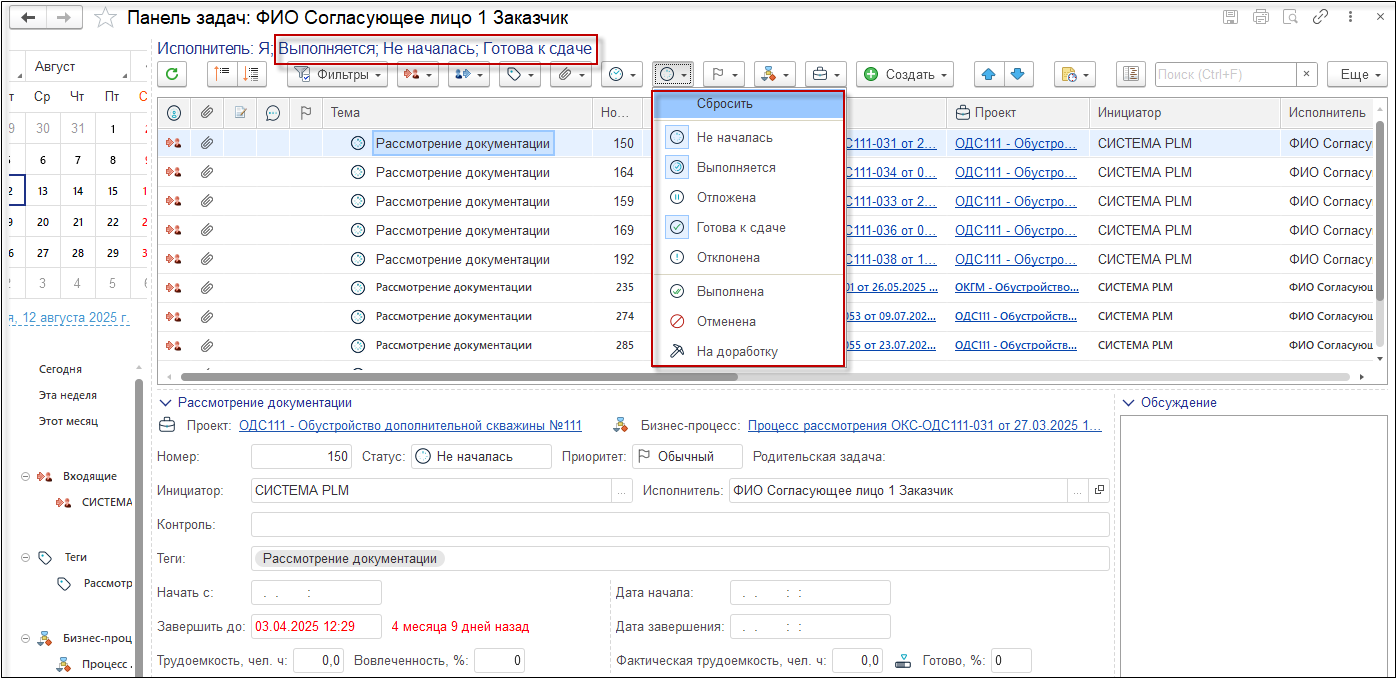Click the print icon in title bar

click(1260, 17)
